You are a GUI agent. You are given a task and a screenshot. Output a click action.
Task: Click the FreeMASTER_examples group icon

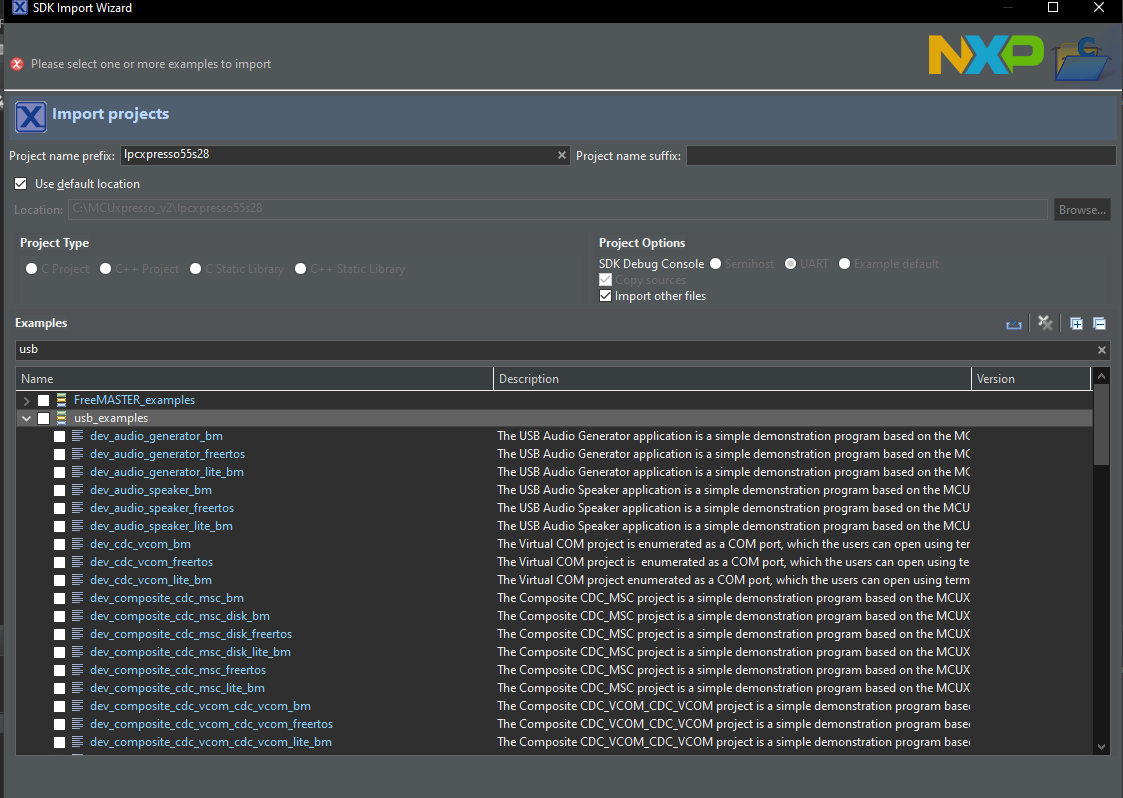62,400
